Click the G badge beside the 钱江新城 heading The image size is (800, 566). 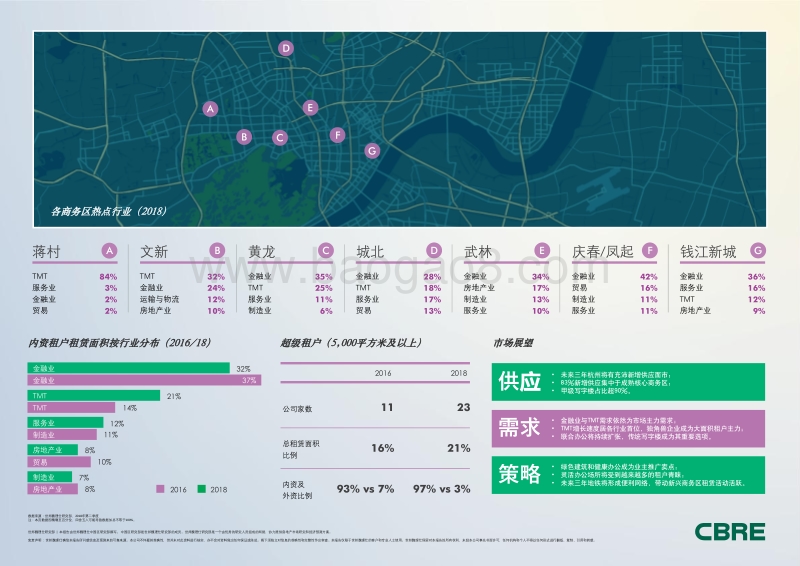[x=758, y=251]
